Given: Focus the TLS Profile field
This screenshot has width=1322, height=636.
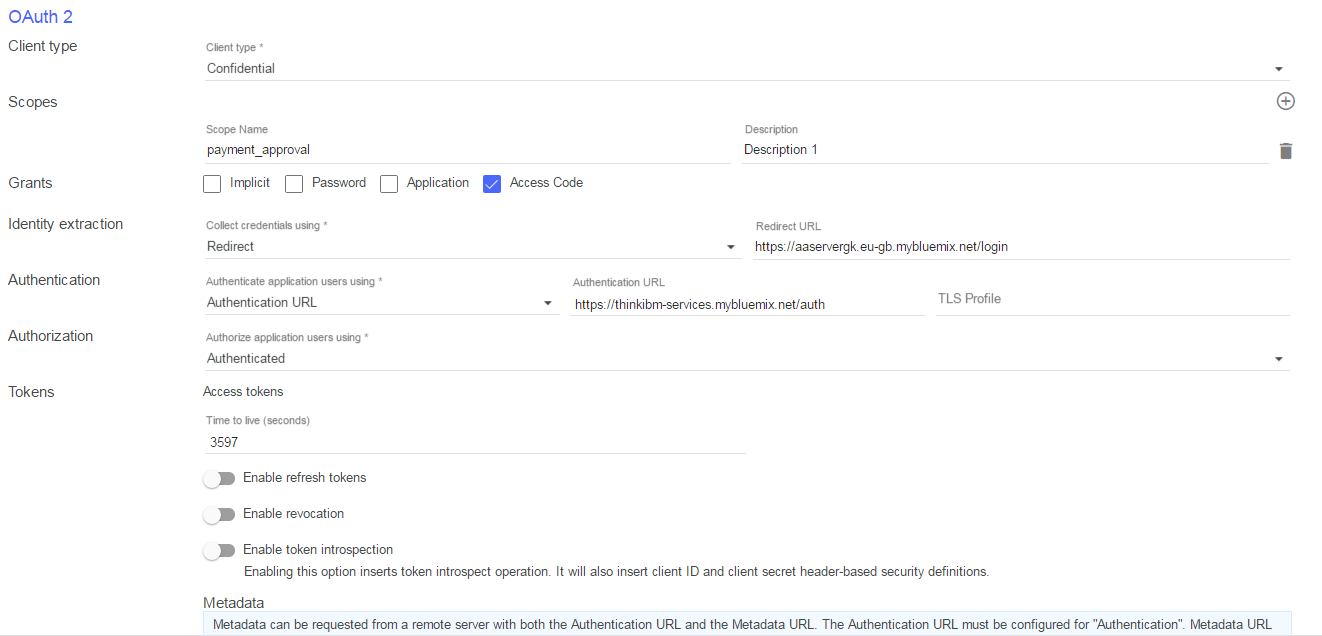Looking at the screenshot, I should click(x=1113, y=299).
